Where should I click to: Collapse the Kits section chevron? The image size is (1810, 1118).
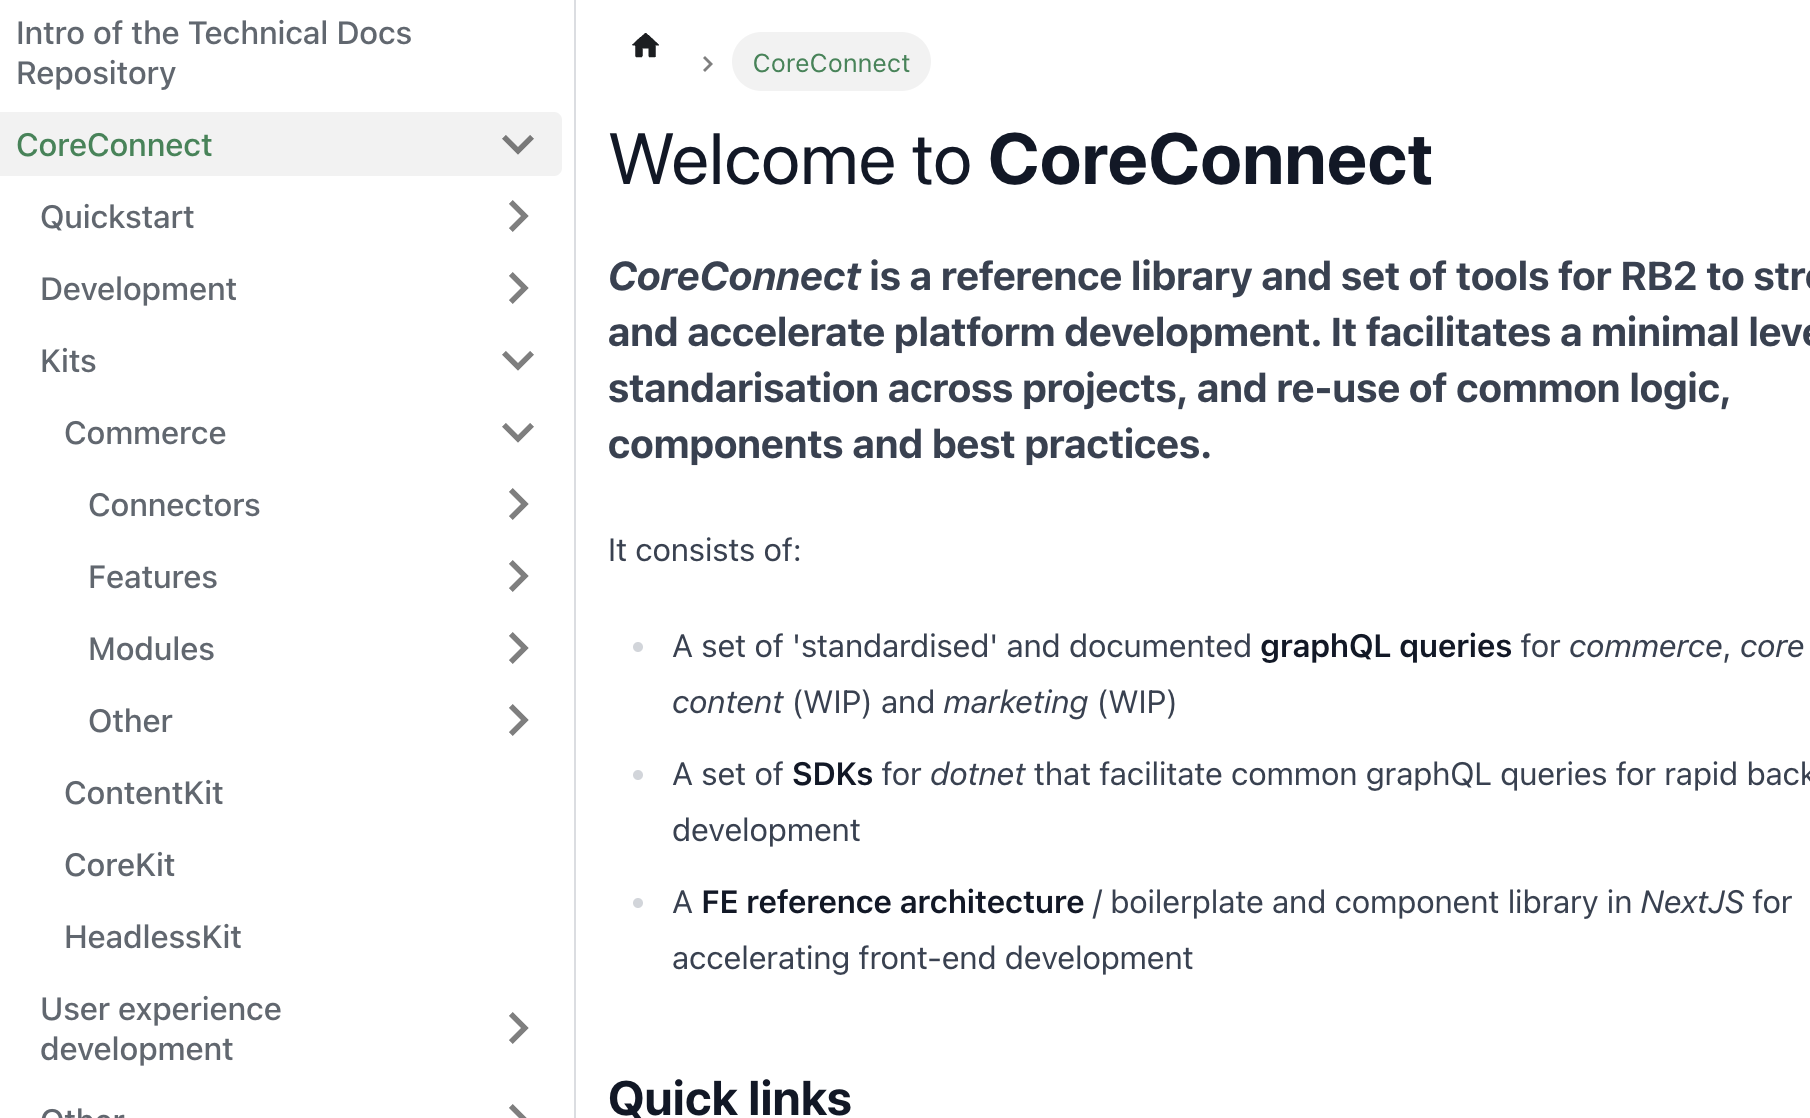(517, 361)
